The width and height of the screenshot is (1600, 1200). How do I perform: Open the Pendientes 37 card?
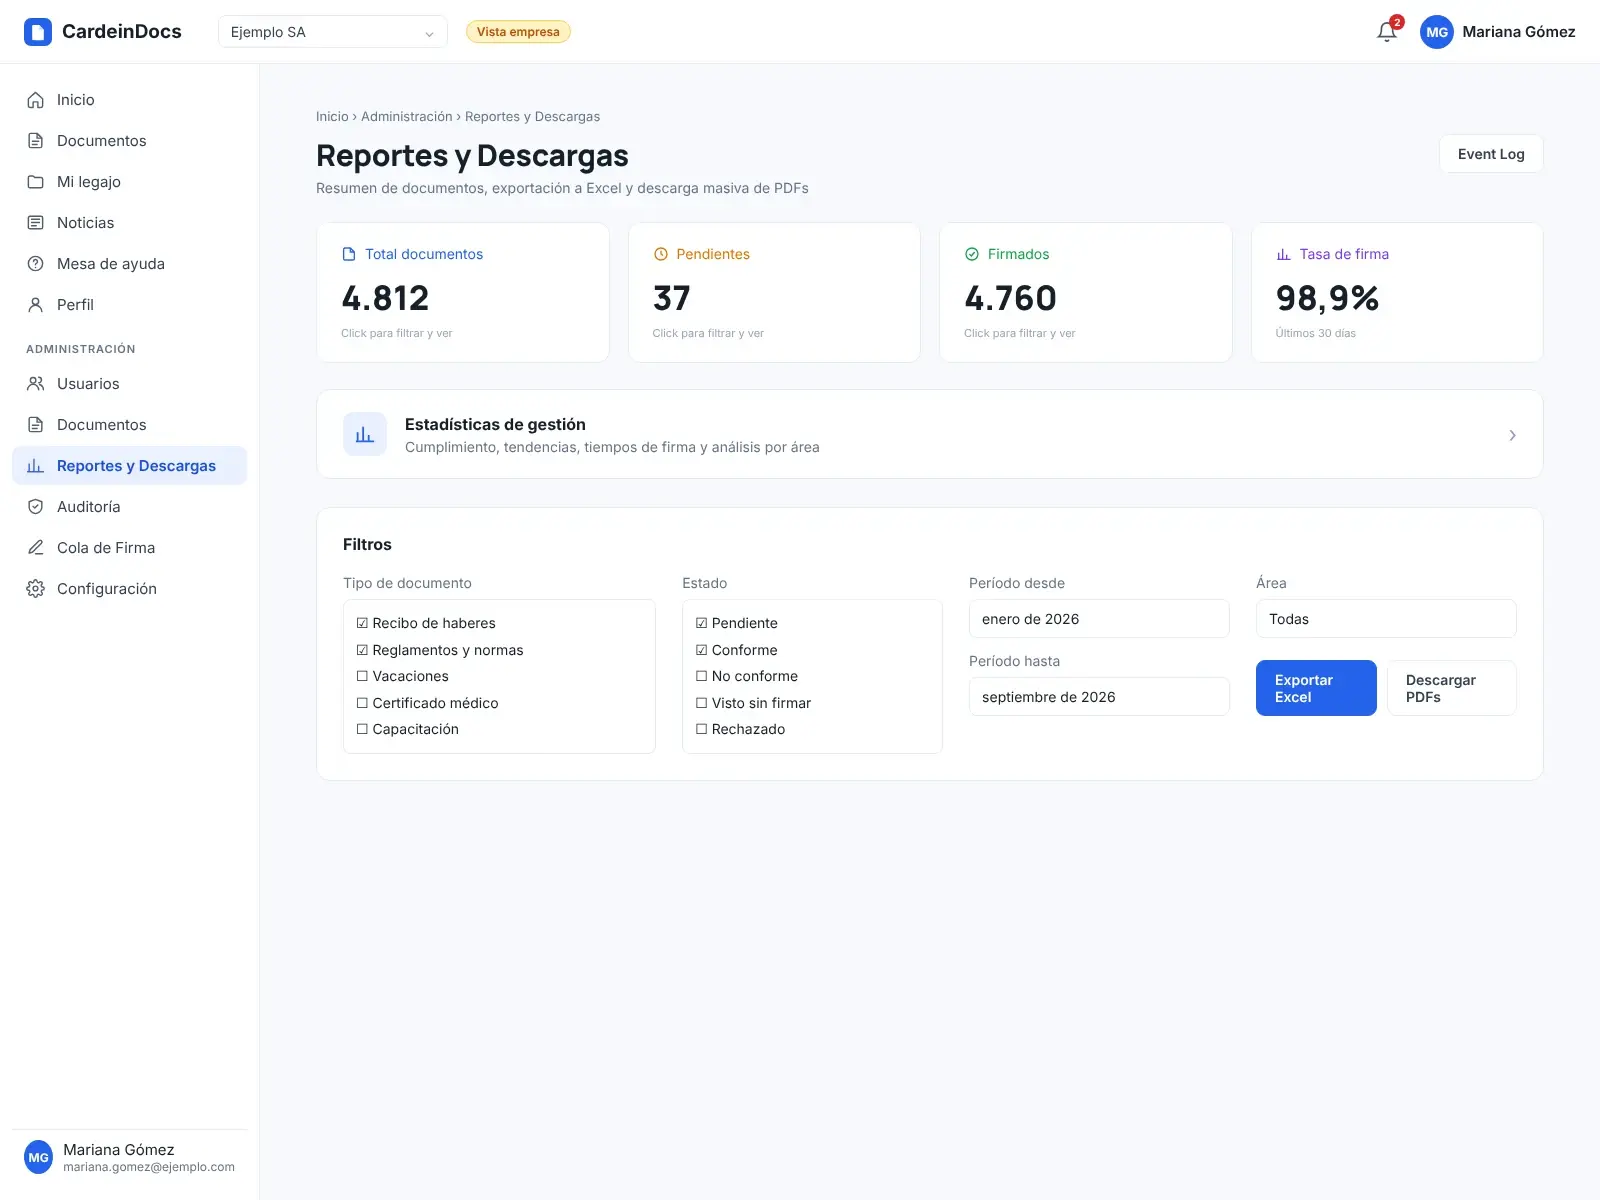coord(774,292)
